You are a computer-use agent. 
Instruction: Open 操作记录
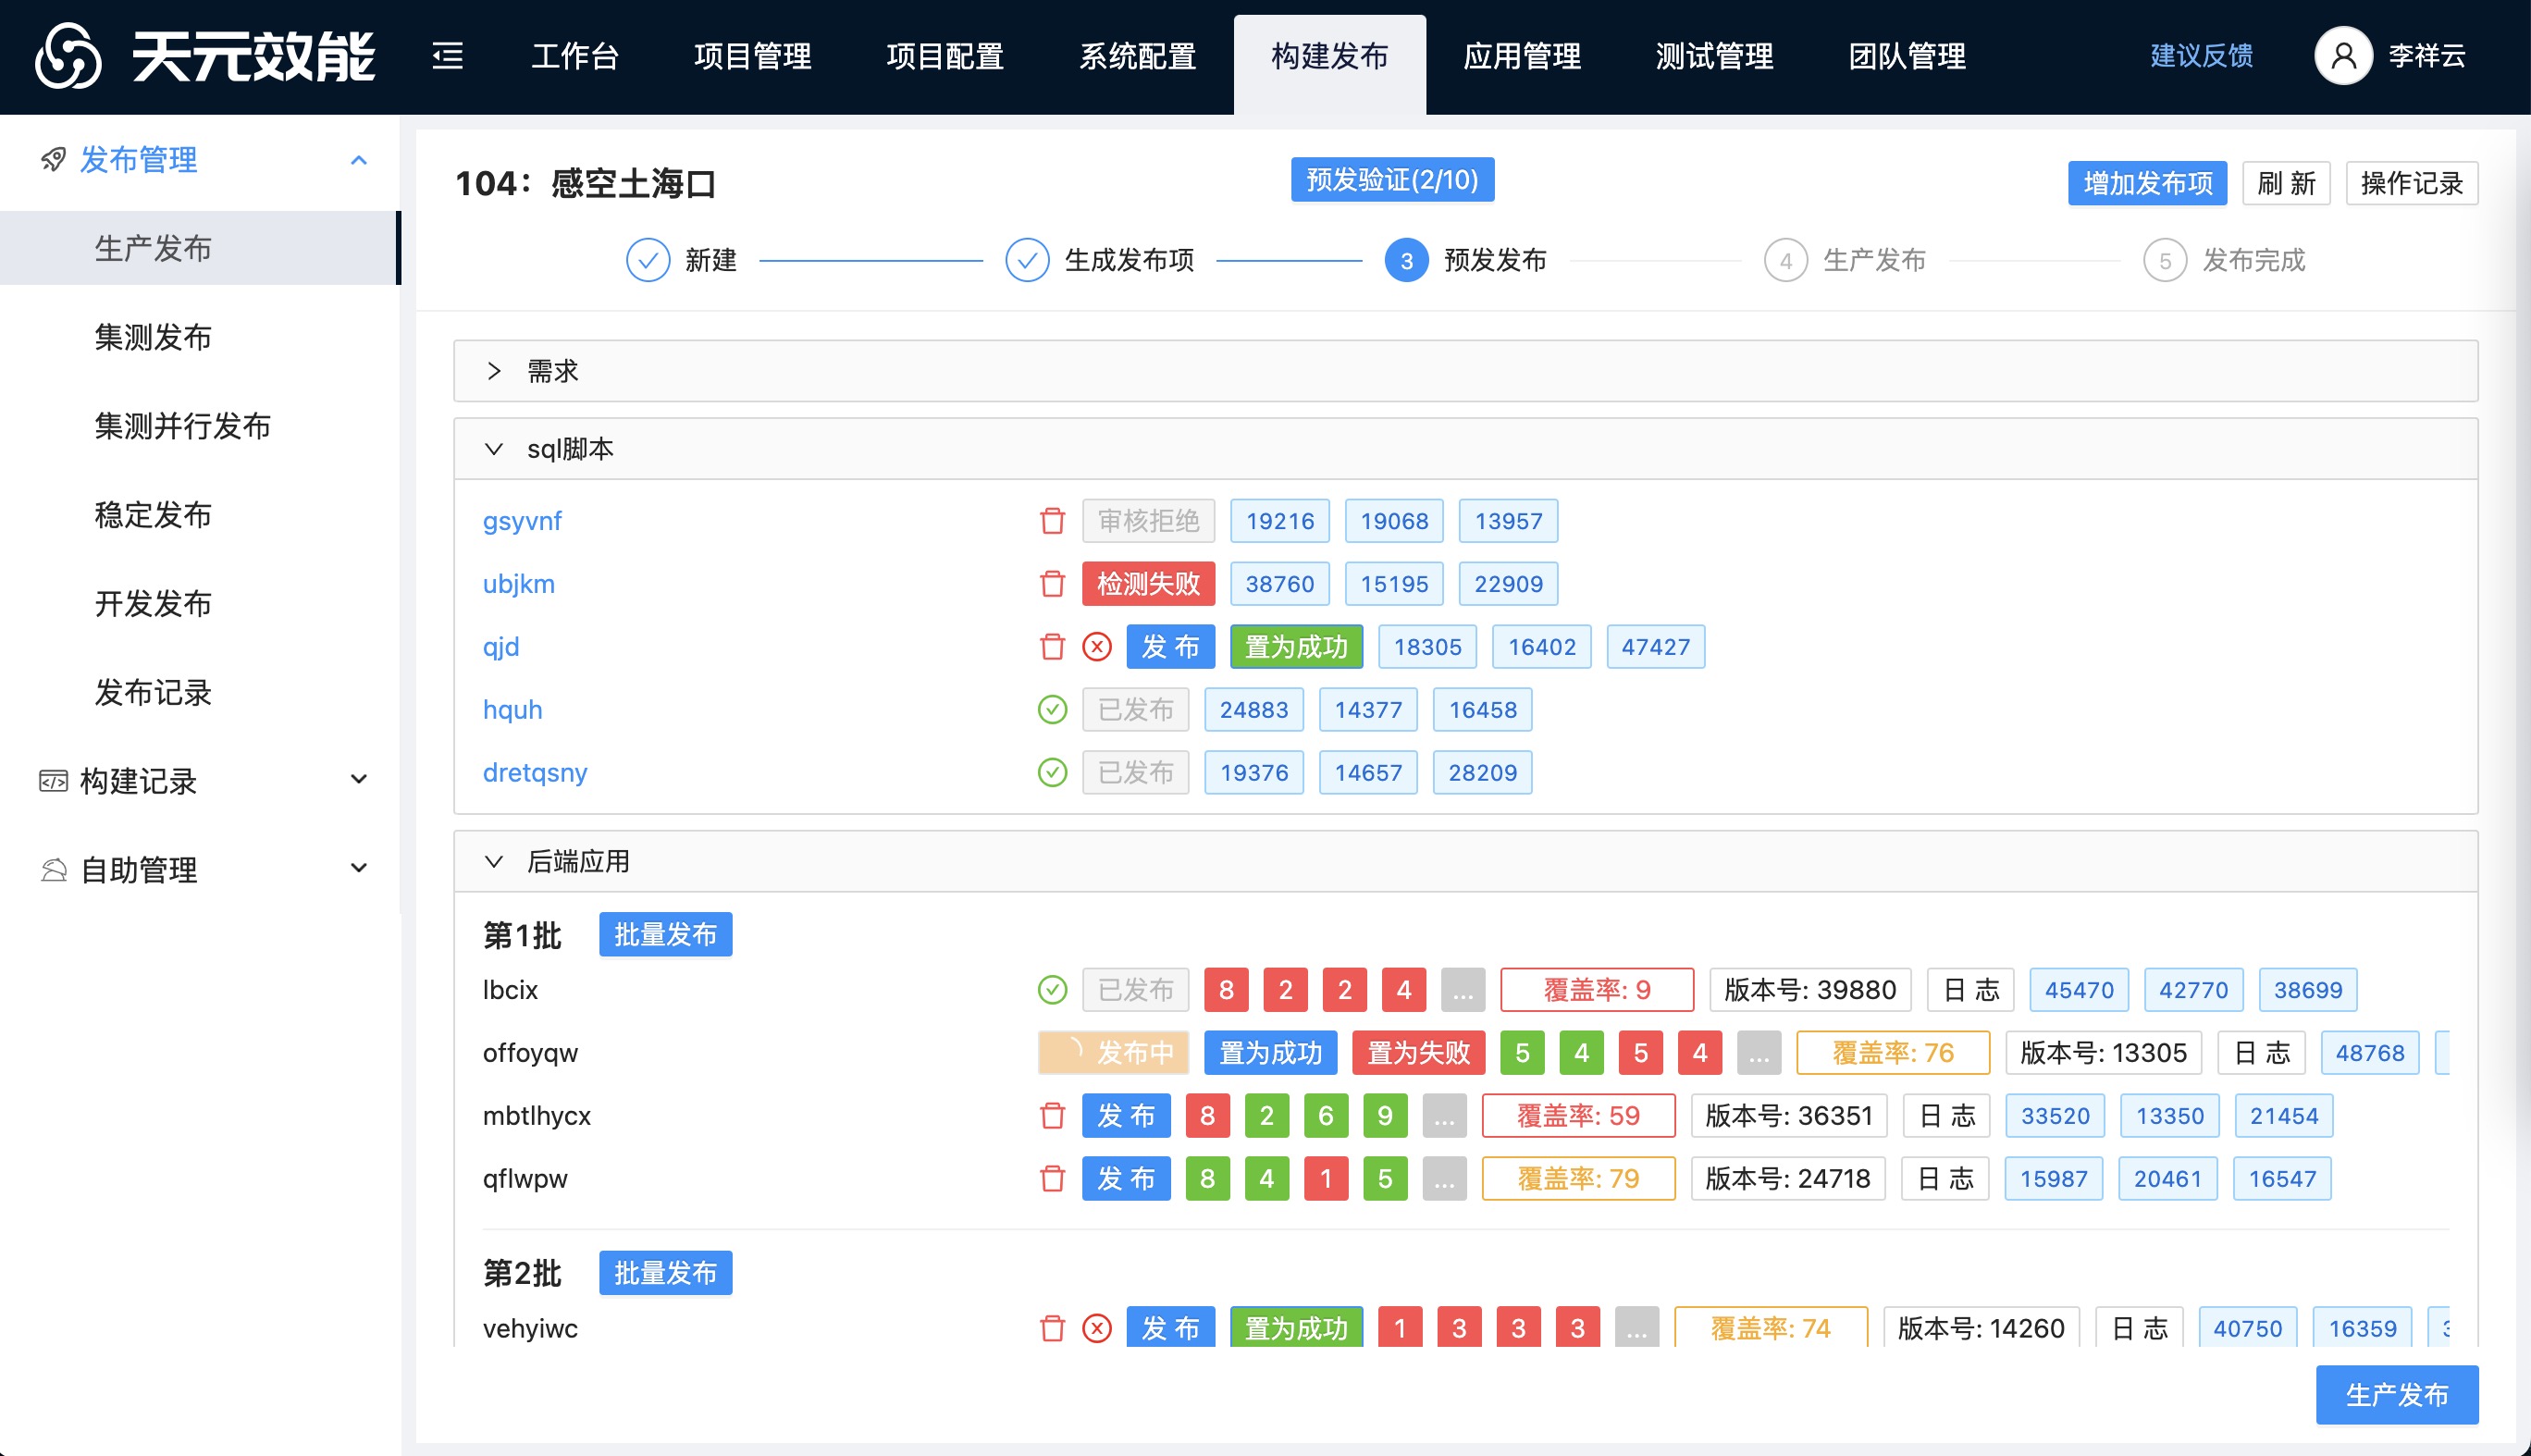[2411, 183]
